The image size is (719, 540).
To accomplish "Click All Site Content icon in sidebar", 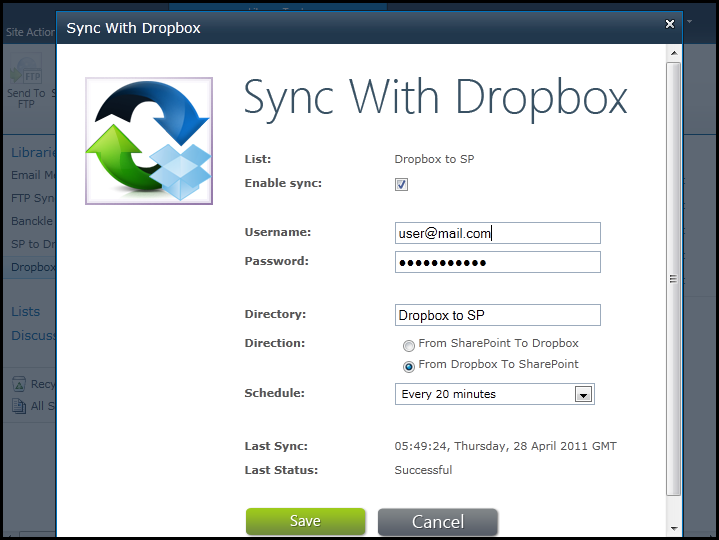I will point(19,406).
